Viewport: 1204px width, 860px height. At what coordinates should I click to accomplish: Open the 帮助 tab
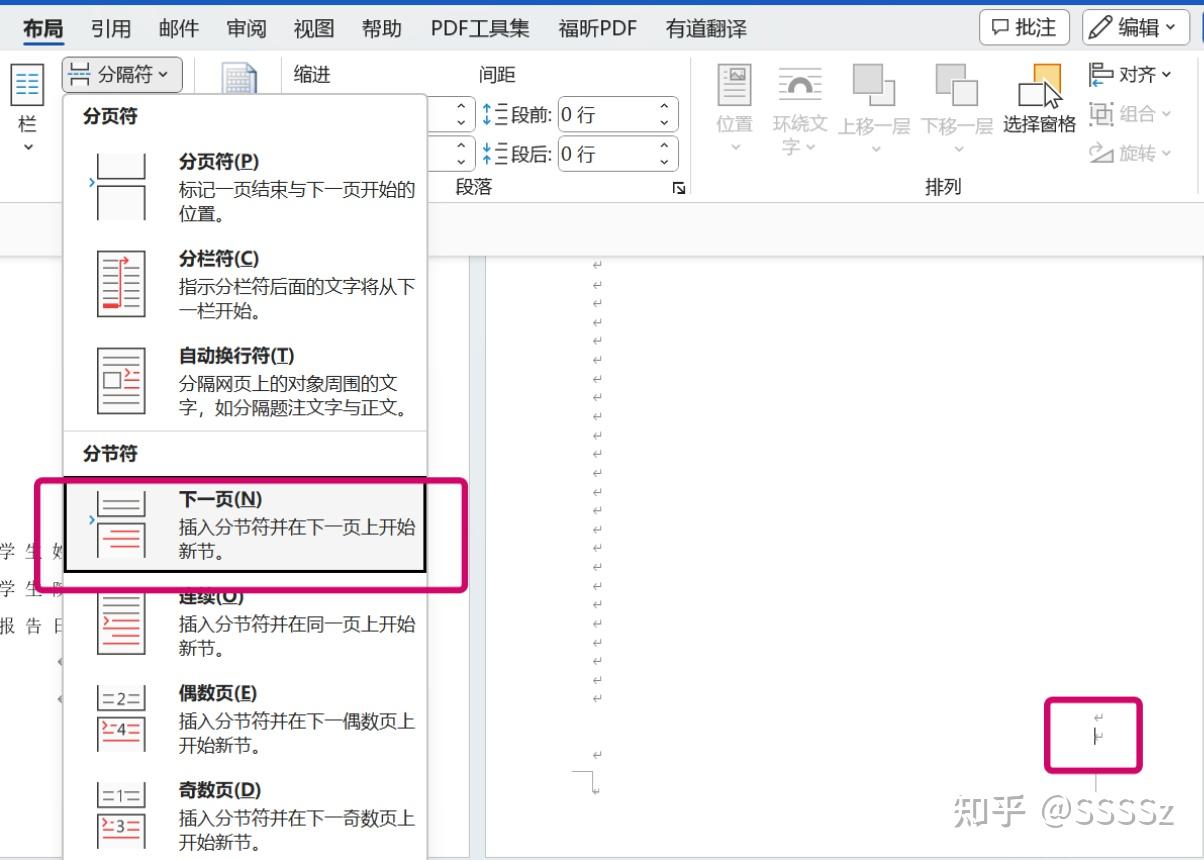tap(382, 28)
